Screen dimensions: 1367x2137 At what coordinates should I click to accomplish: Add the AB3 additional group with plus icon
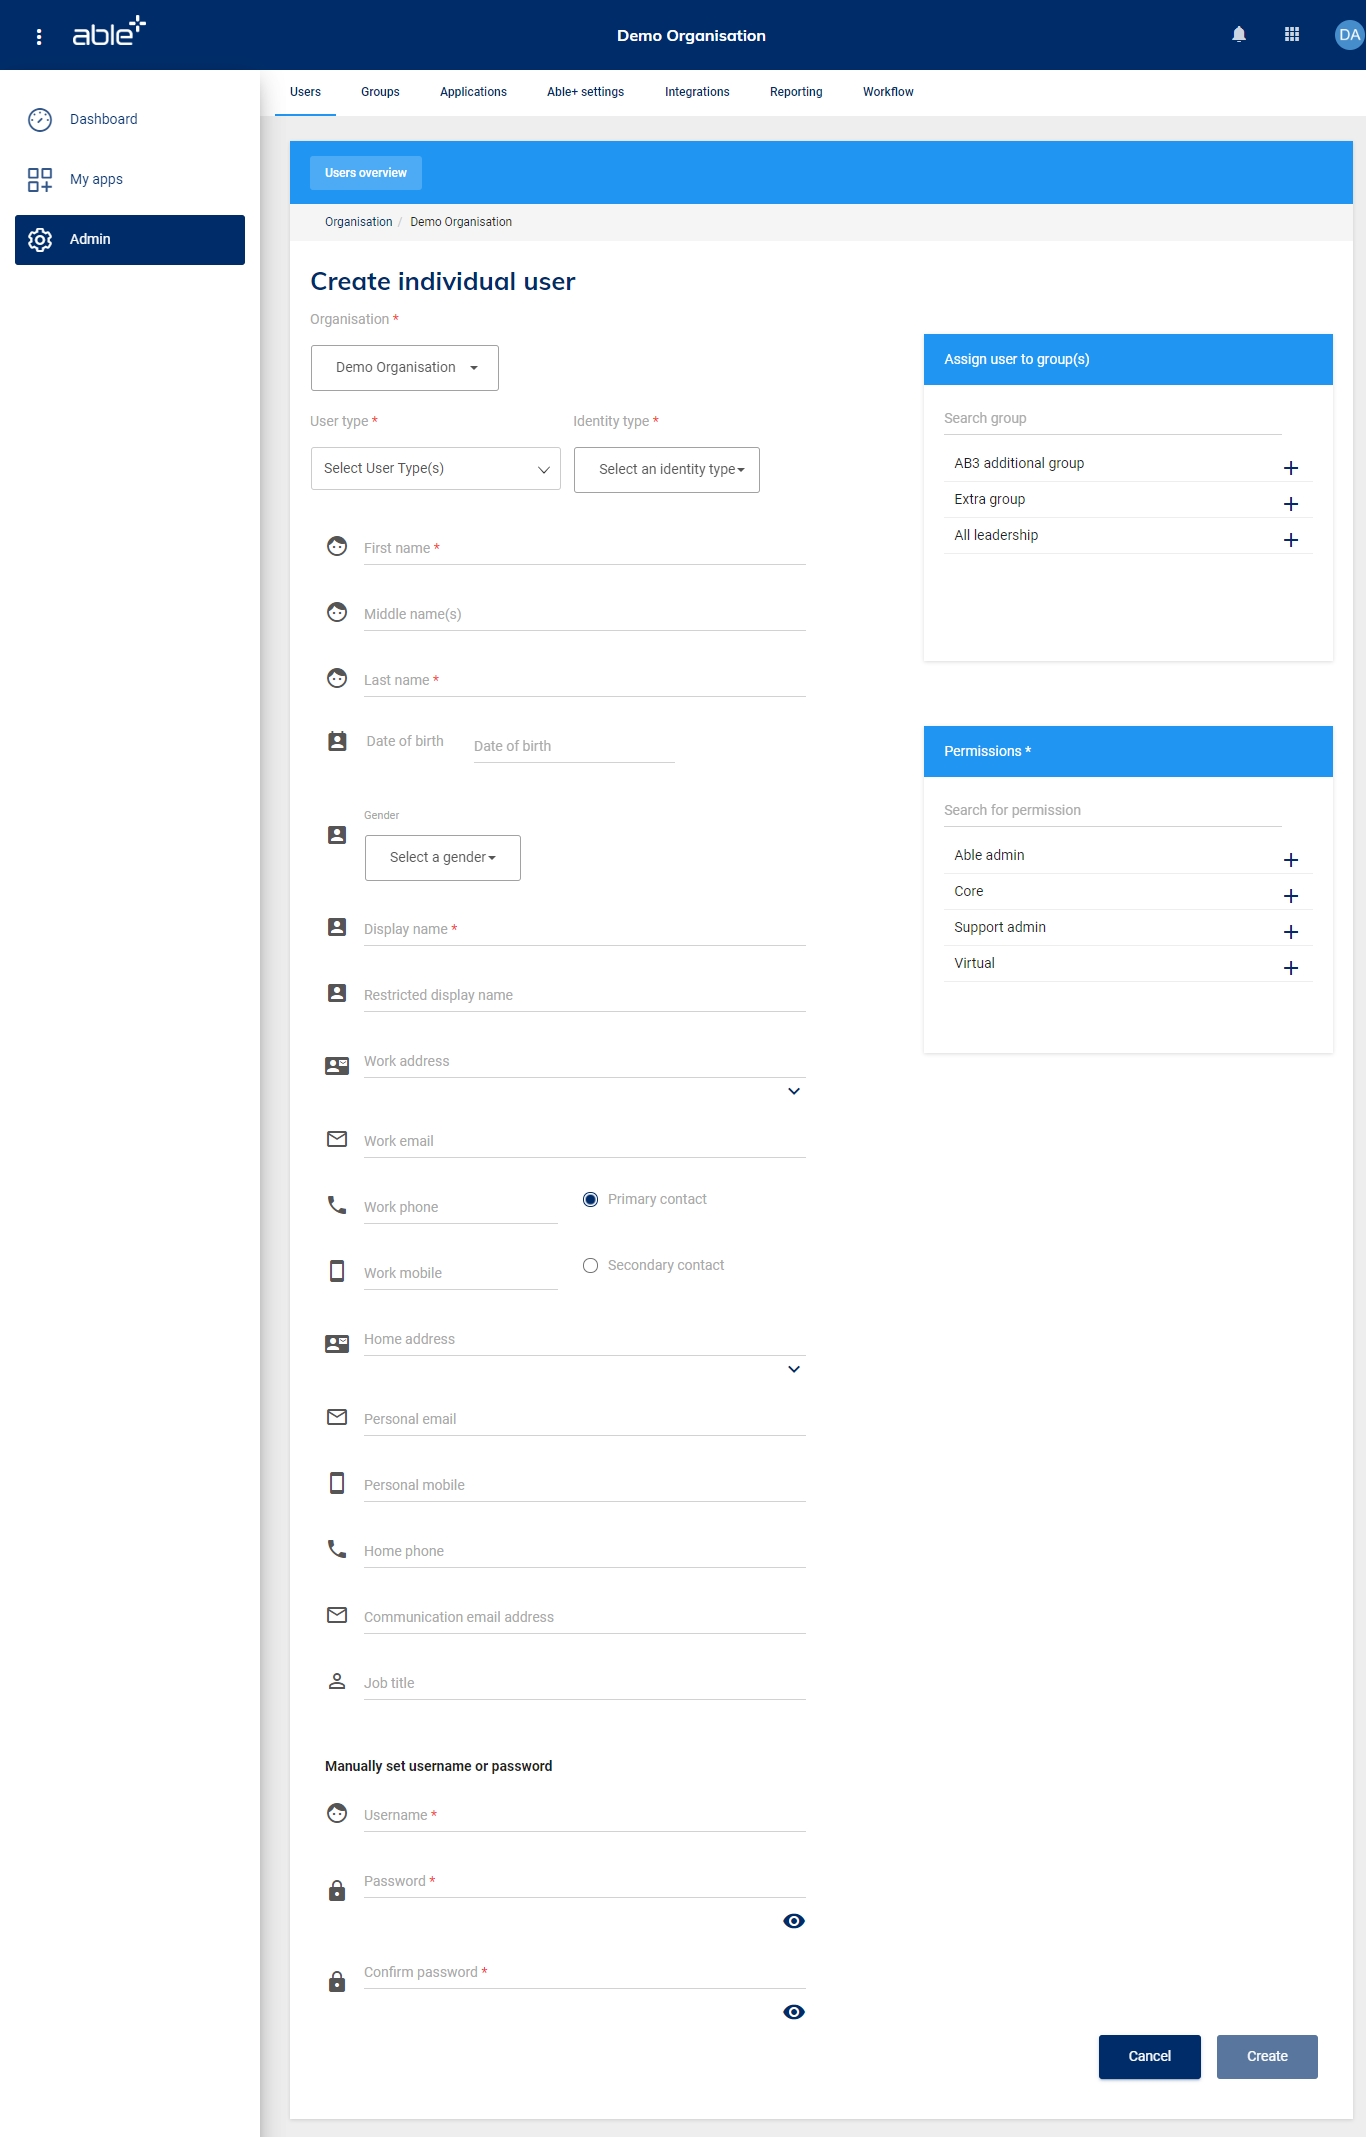[1290, 468]
